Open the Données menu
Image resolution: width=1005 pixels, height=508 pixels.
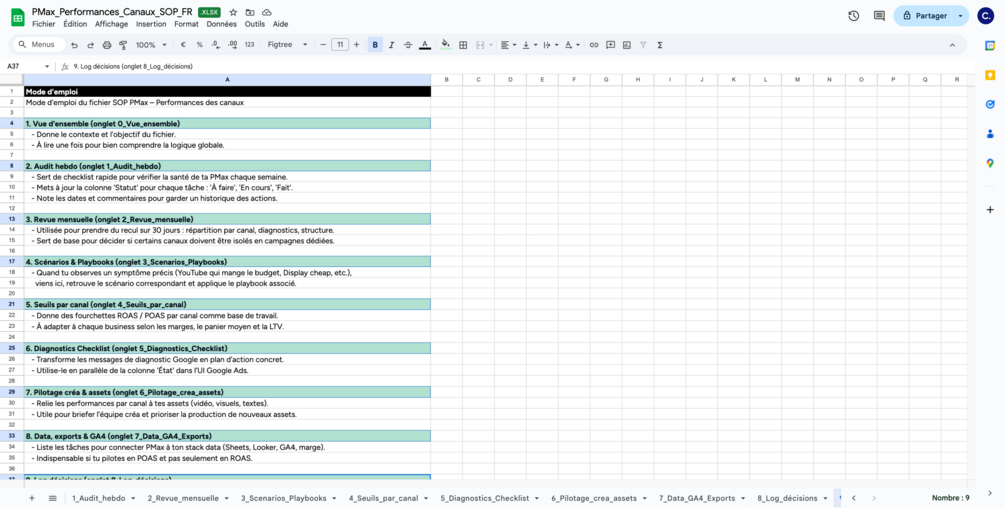pos(221,24)
